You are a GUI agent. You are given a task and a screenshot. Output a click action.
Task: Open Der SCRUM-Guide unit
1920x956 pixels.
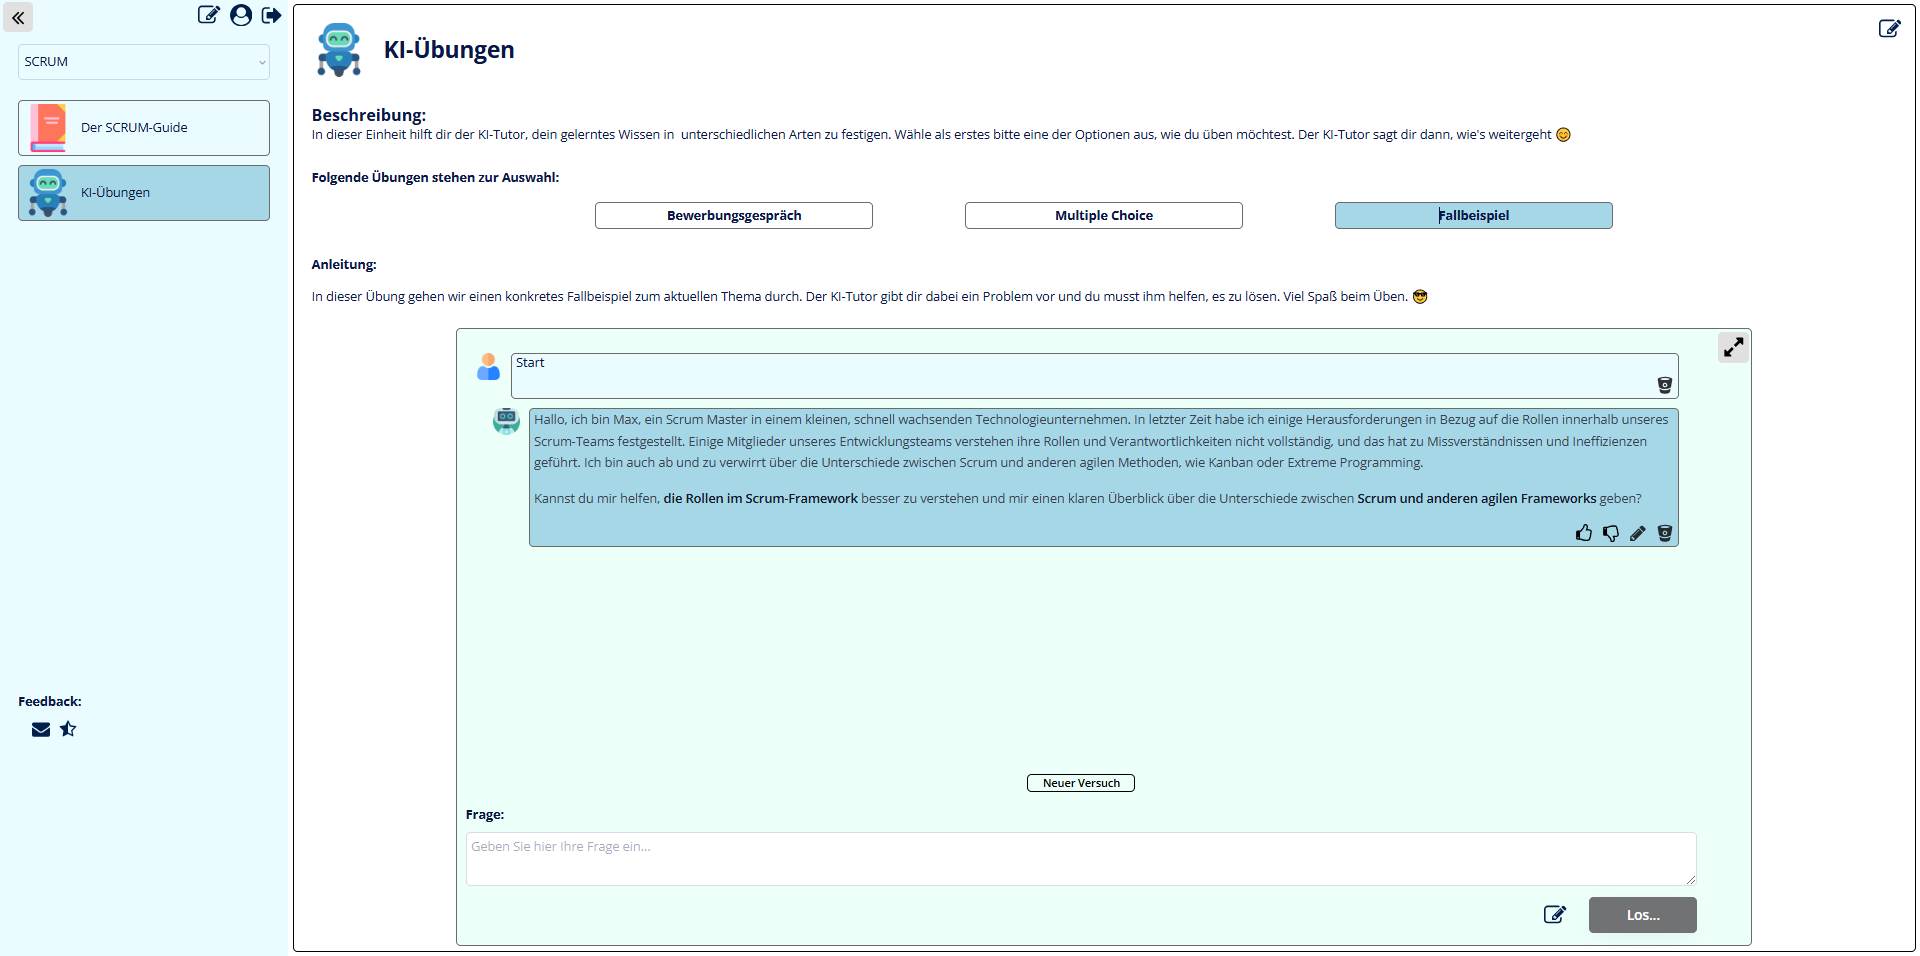[144, 128]
